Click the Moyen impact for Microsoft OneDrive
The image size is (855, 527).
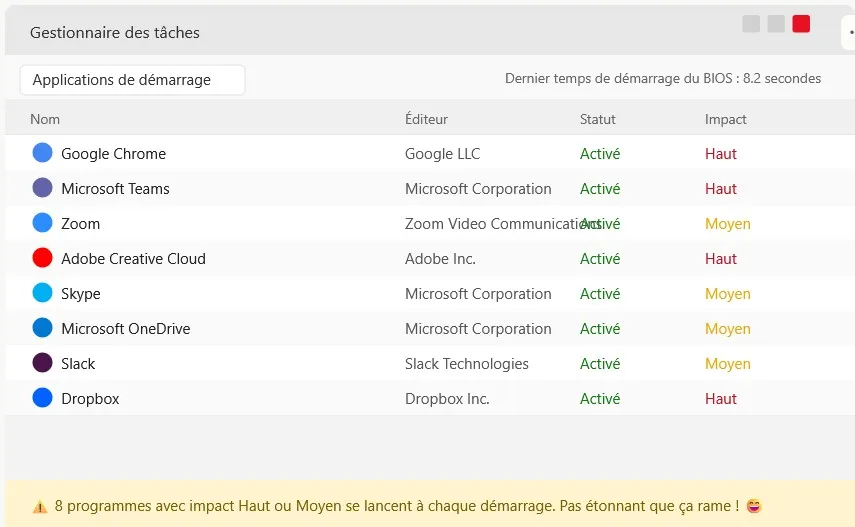(x=727, y=329)
